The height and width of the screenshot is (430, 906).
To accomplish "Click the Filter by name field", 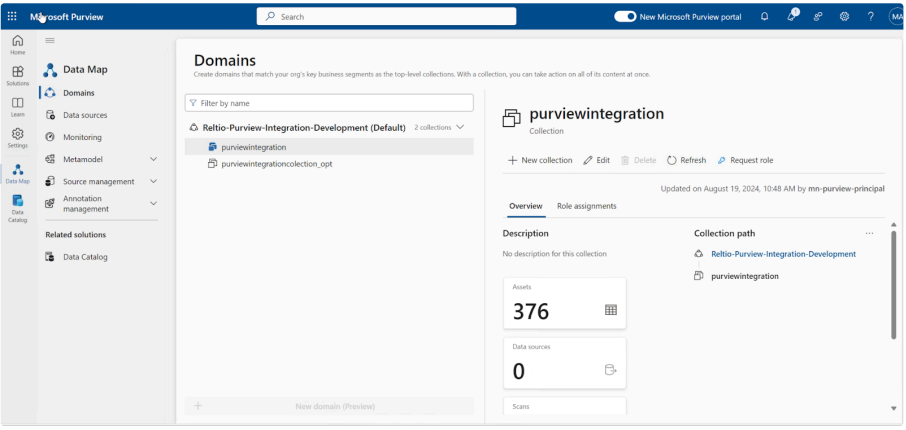I will 329,103.
